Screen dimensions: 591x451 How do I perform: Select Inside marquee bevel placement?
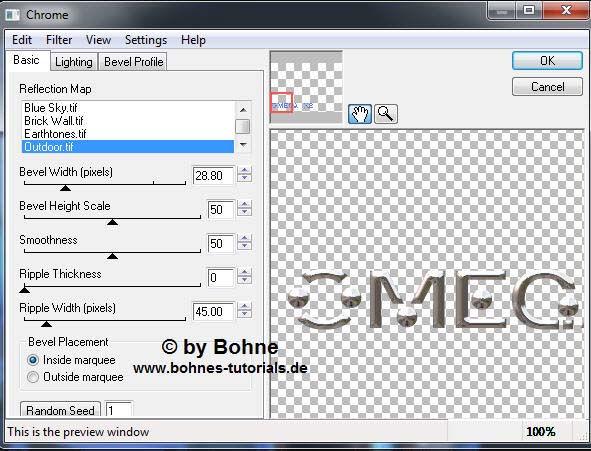click(33, 360)
